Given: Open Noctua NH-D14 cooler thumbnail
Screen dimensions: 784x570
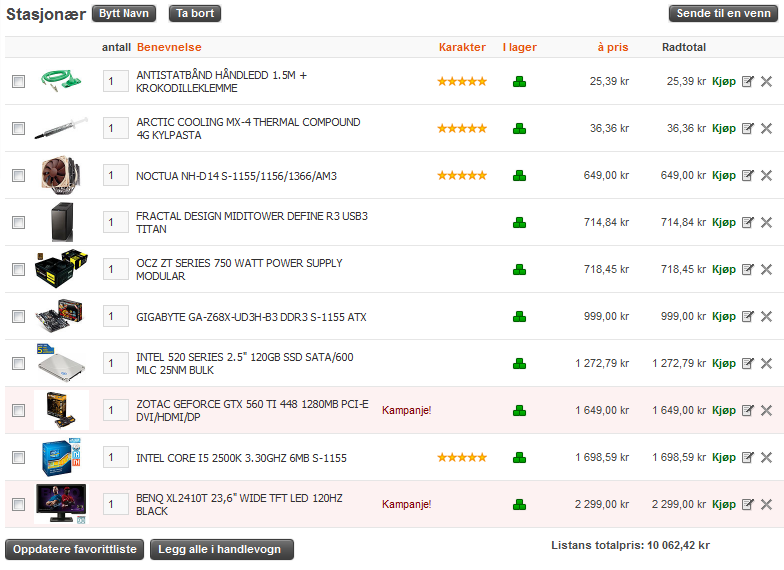Looking at the screenshot, I should pyautogui.click(x=61, y=175).
